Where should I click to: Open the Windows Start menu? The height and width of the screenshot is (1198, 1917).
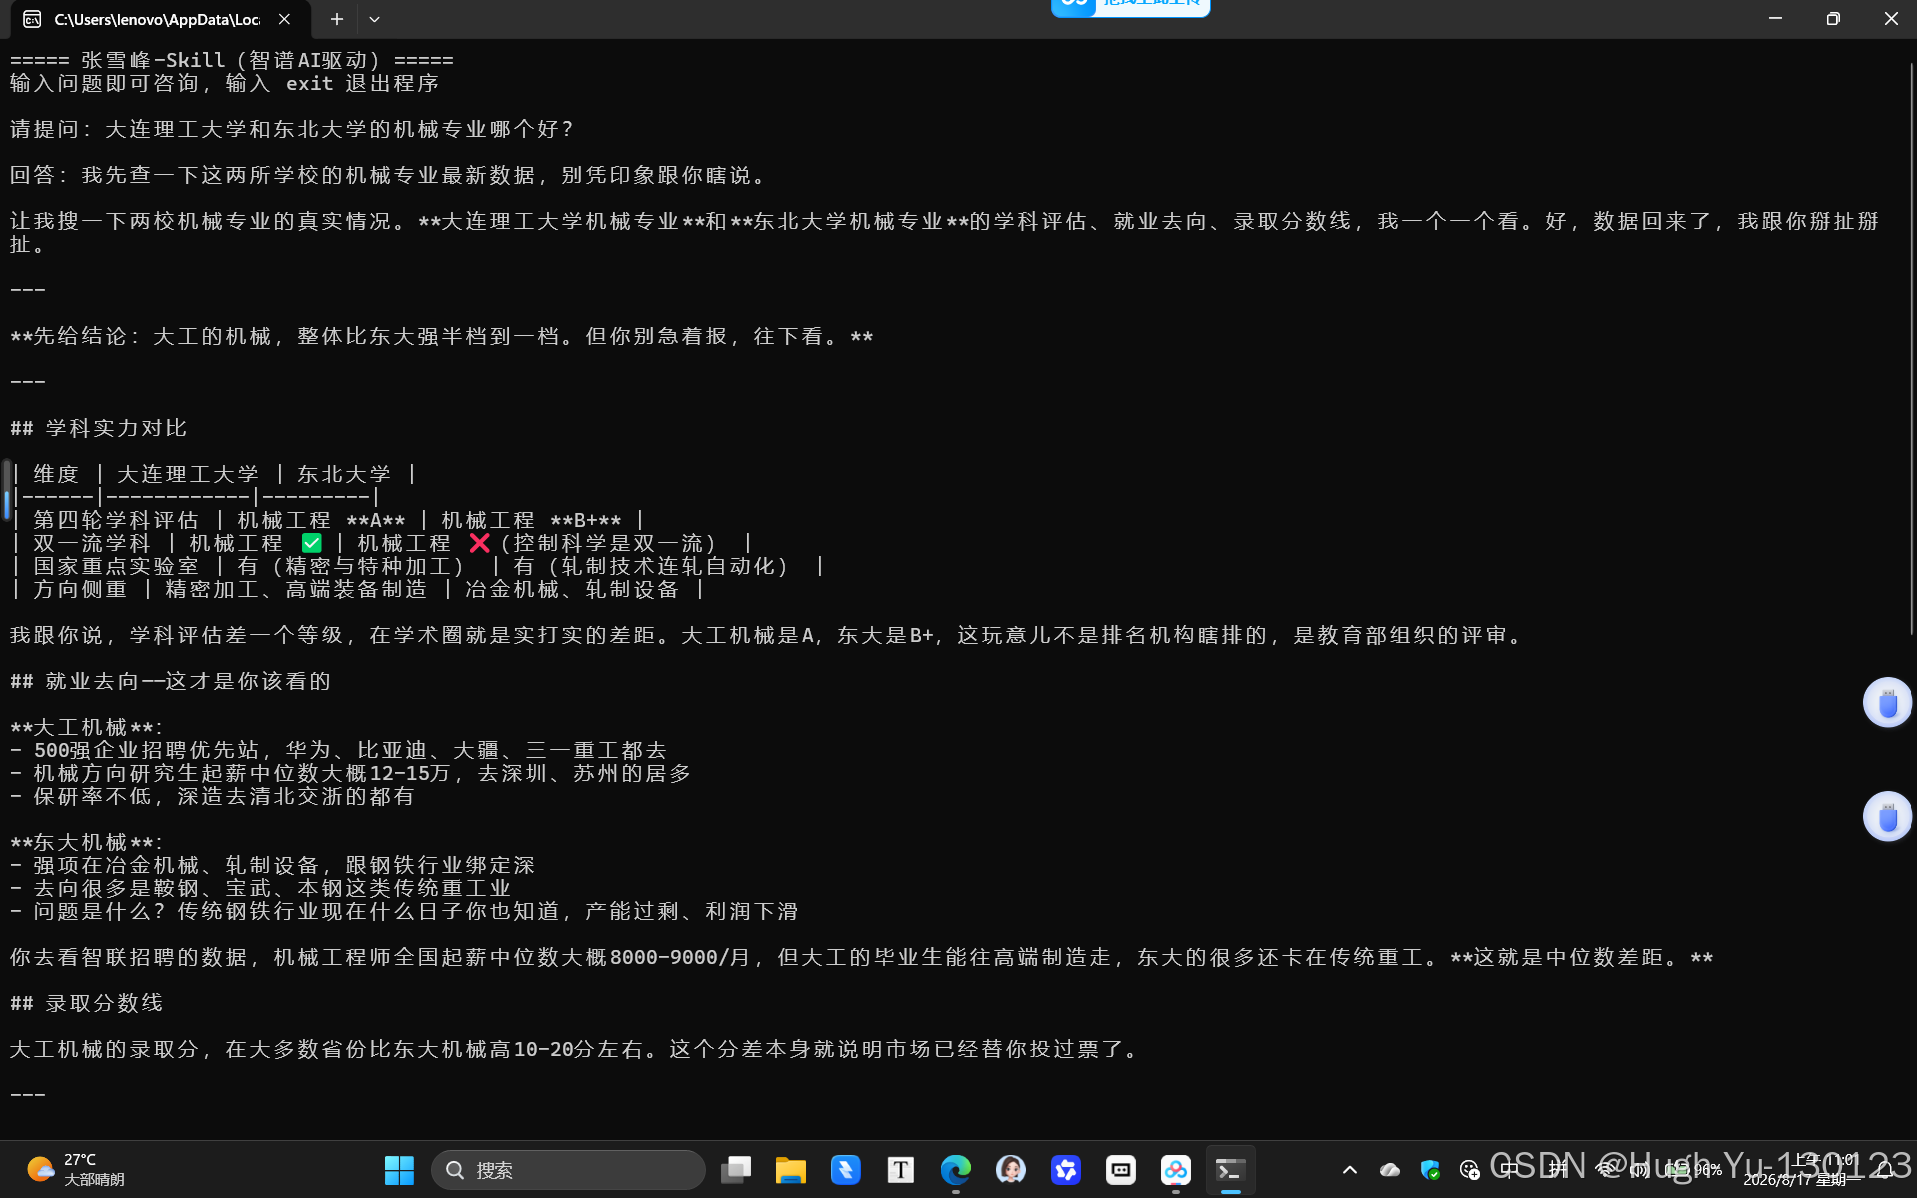click(x=399, y=1170)
